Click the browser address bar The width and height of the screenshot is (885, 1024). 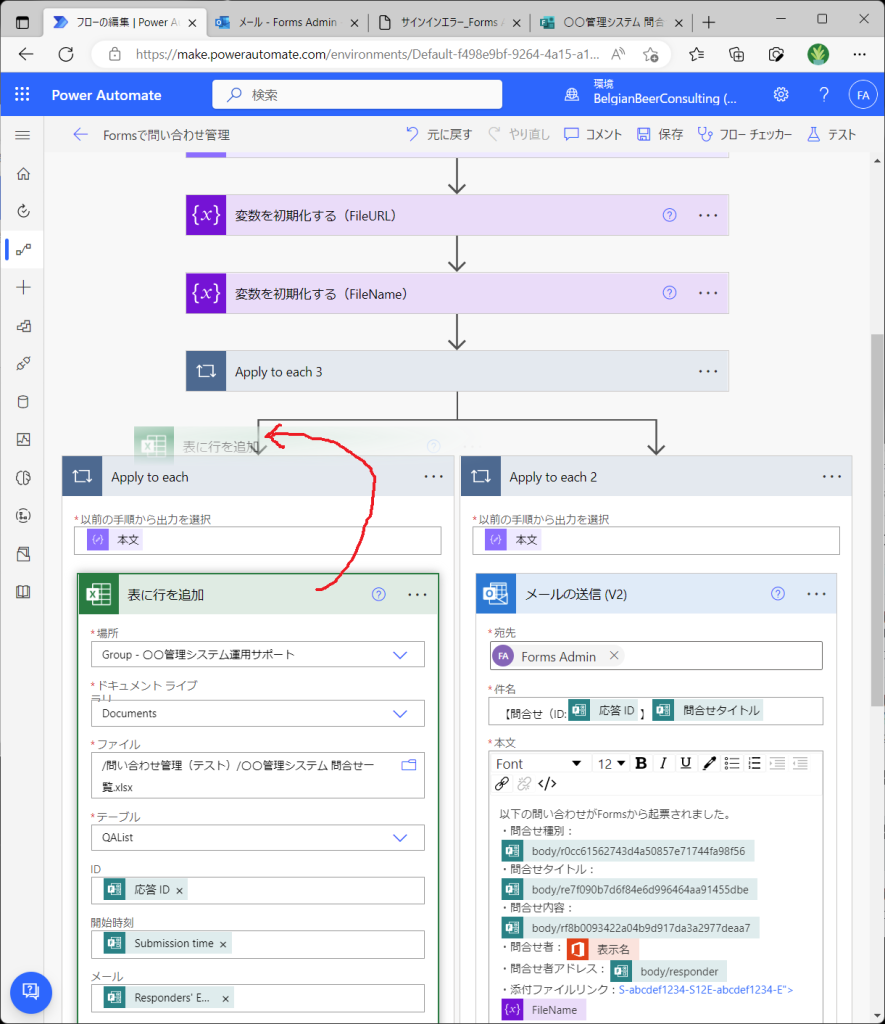coord(367,54)
